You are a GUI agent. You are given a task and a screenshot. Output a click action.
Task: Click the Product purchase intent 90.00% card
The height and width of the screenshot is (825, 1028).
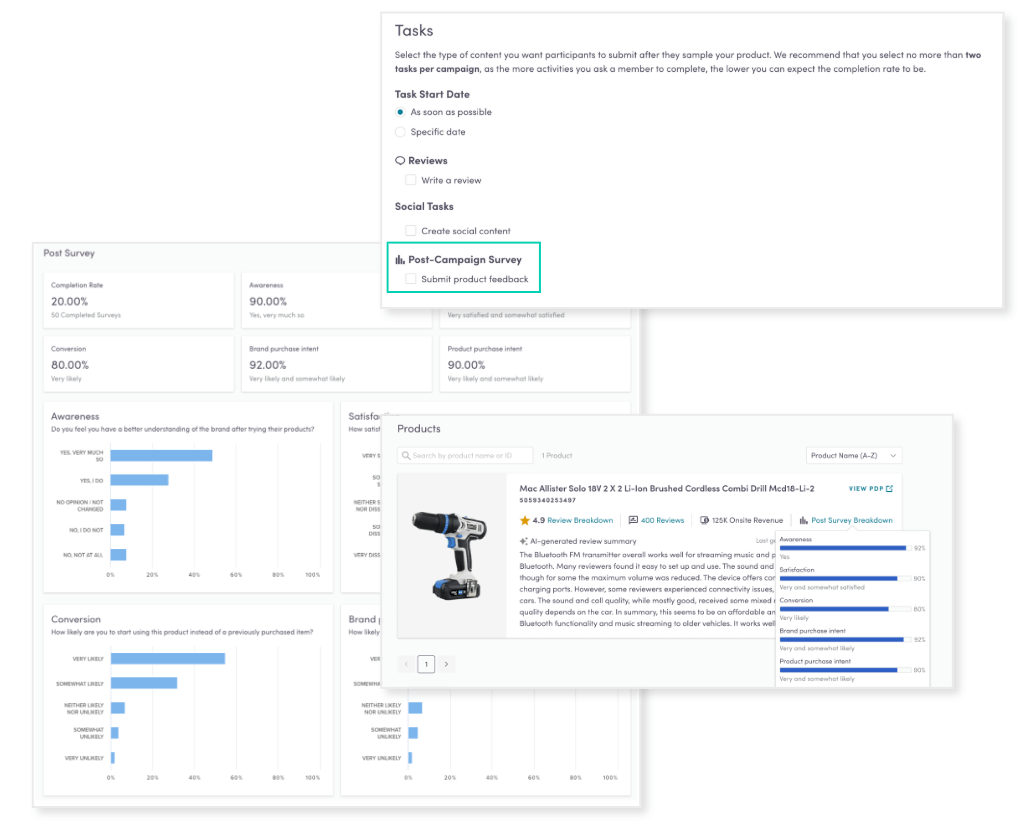click(535, 364)
